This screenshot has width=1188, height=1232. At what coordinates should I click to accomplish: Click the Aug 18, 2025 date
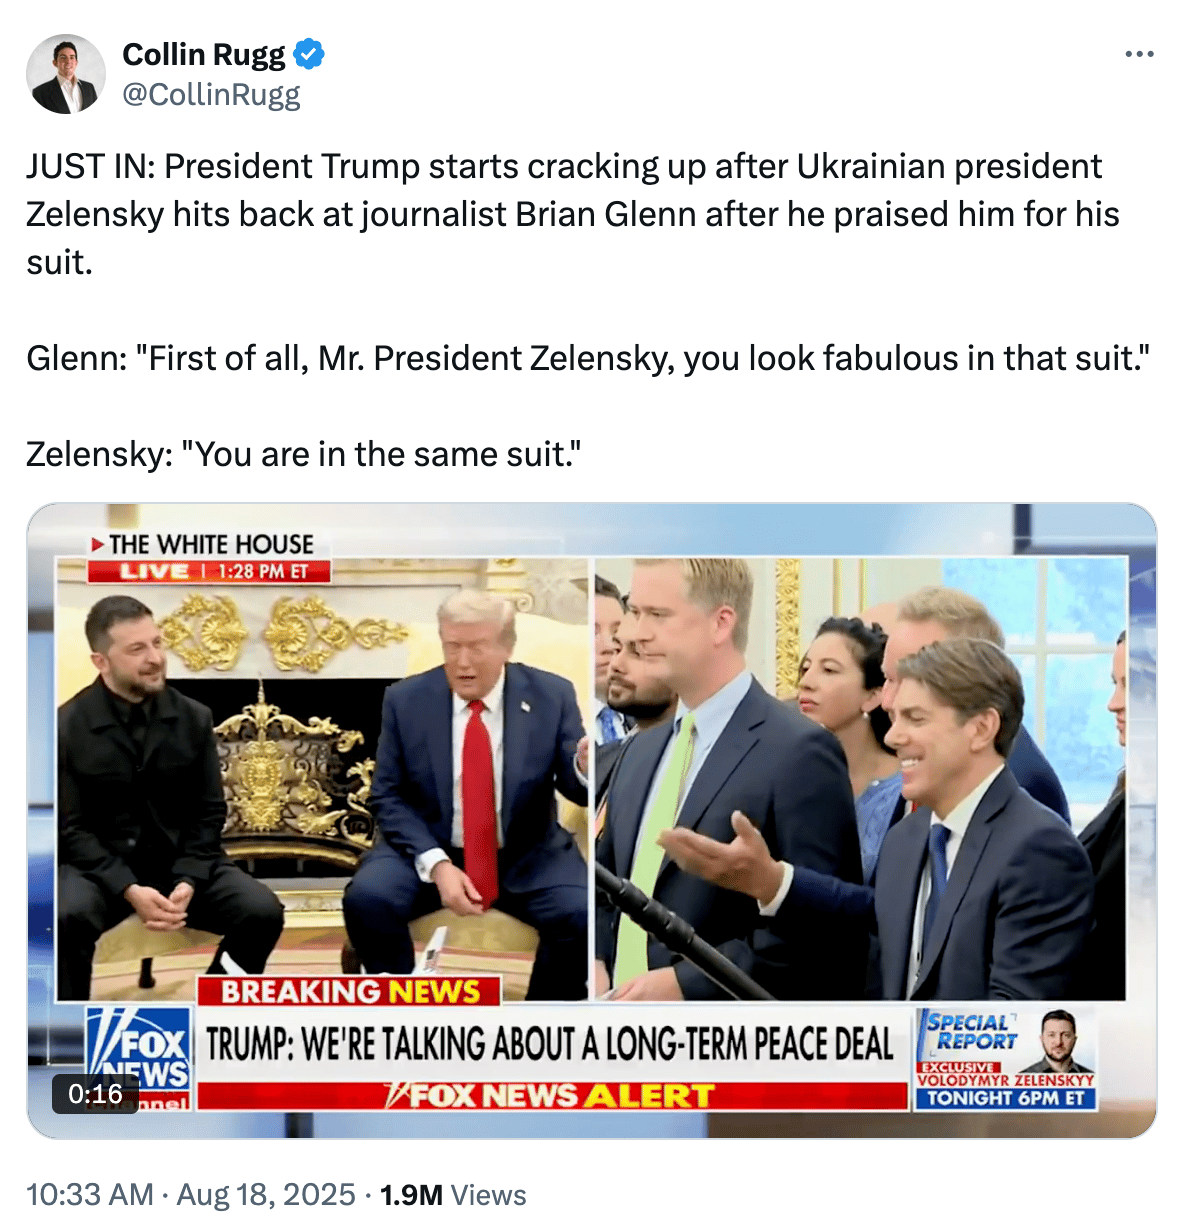(x=266, y=1194)
